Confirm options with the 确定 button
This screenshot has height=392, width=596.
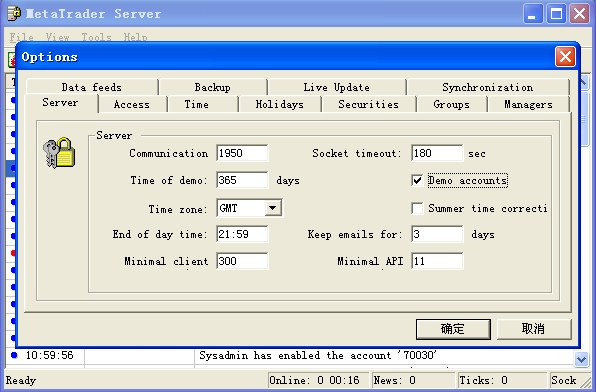pyautogui.click(x=453, y=329)
